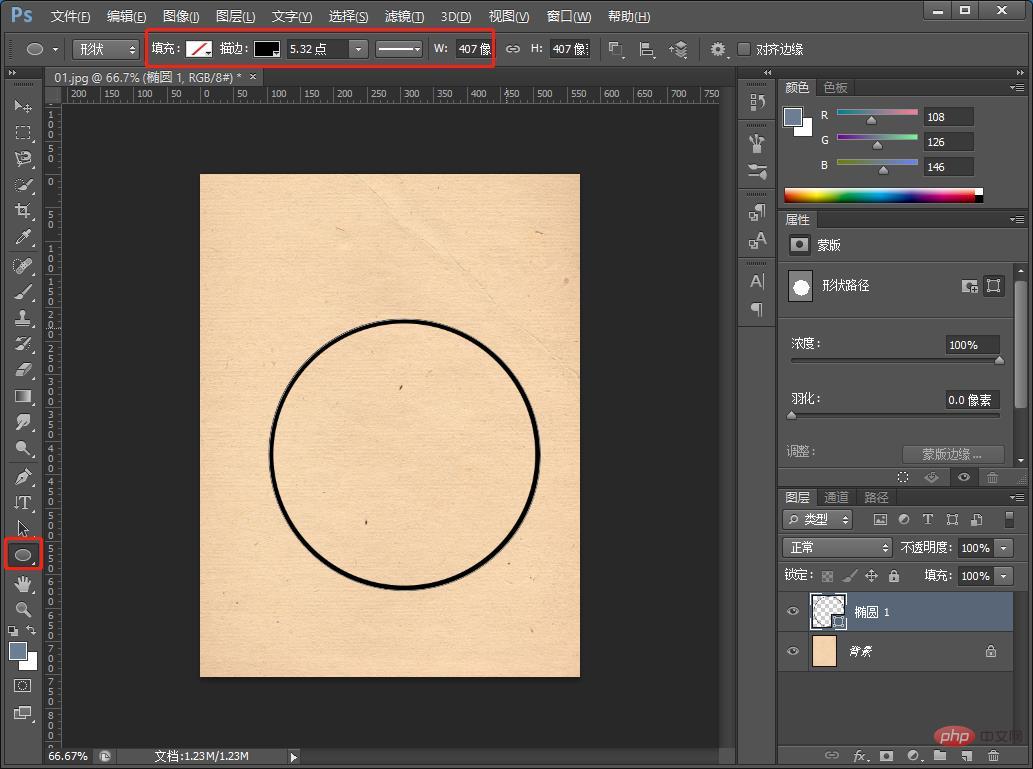Switch to the 通道 tab
Viewport: 1033px width, 769px height.
click(x=836, y=498)
